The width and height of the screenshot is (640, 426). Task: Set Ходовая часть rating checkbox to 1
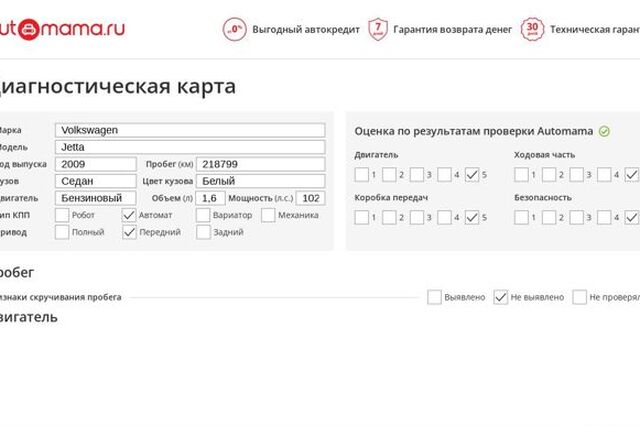click(521, 175)
